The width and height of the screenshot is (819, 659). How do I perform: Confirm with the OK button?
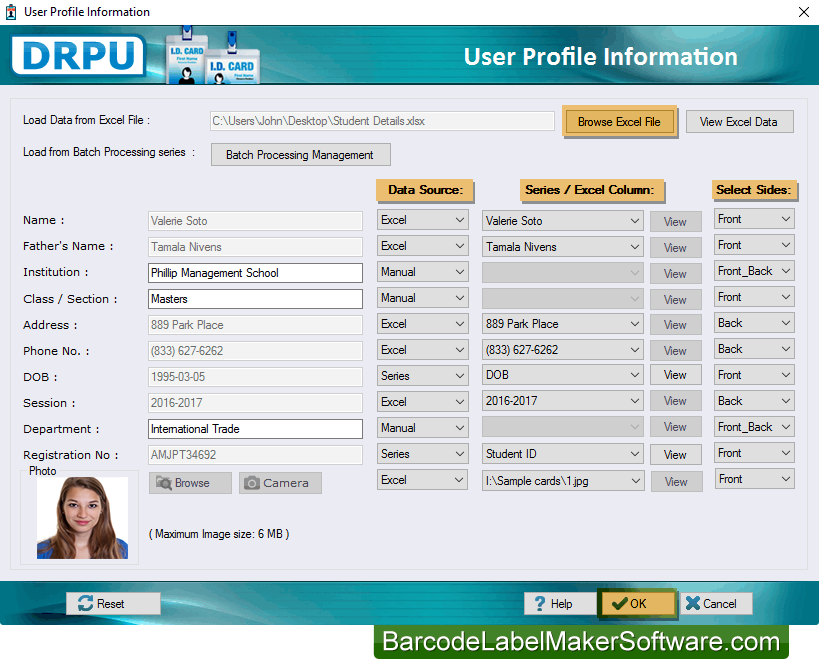tap(637, 604)
